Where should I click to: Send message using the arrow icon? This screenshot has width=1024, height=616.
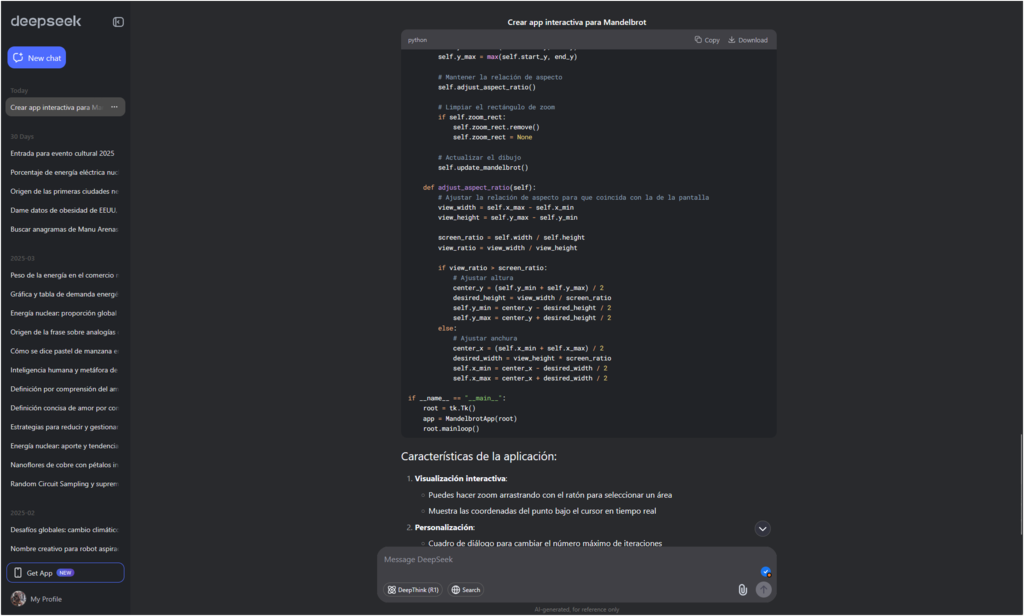(x=763, y=590)
